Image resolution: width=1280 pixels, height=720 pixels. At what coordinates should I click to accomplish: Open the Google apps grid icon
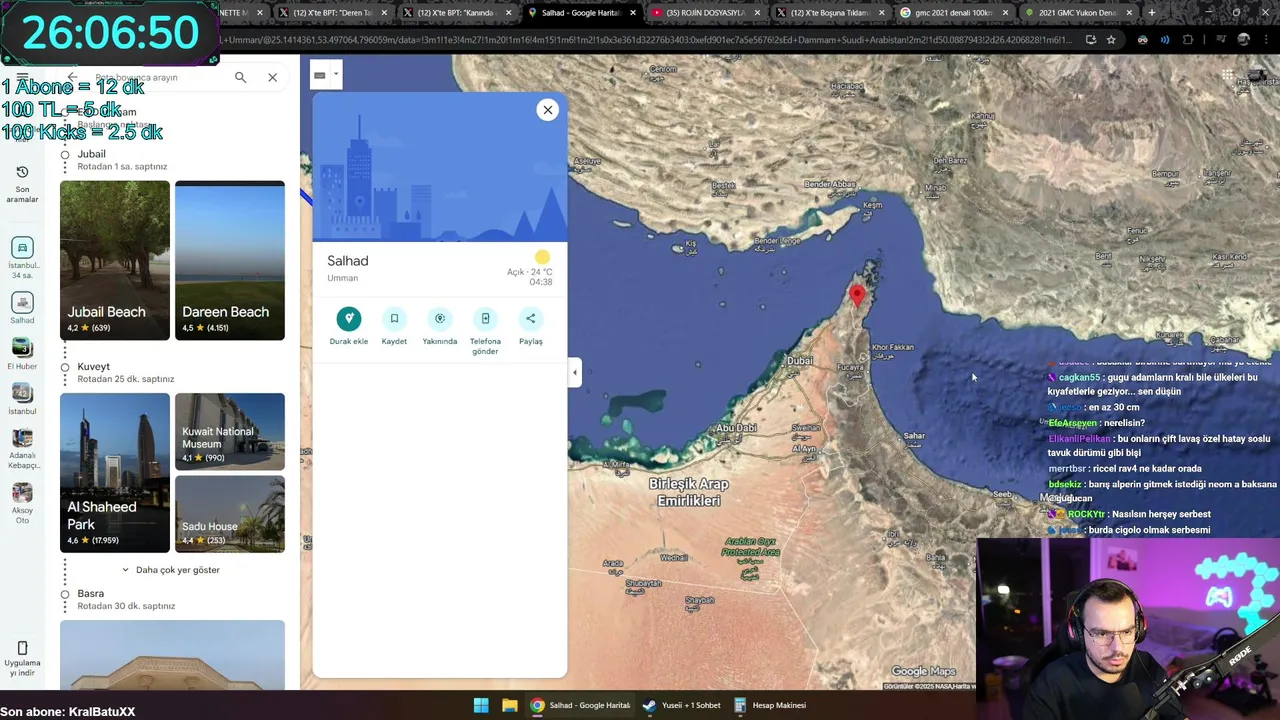point(1228,76)
